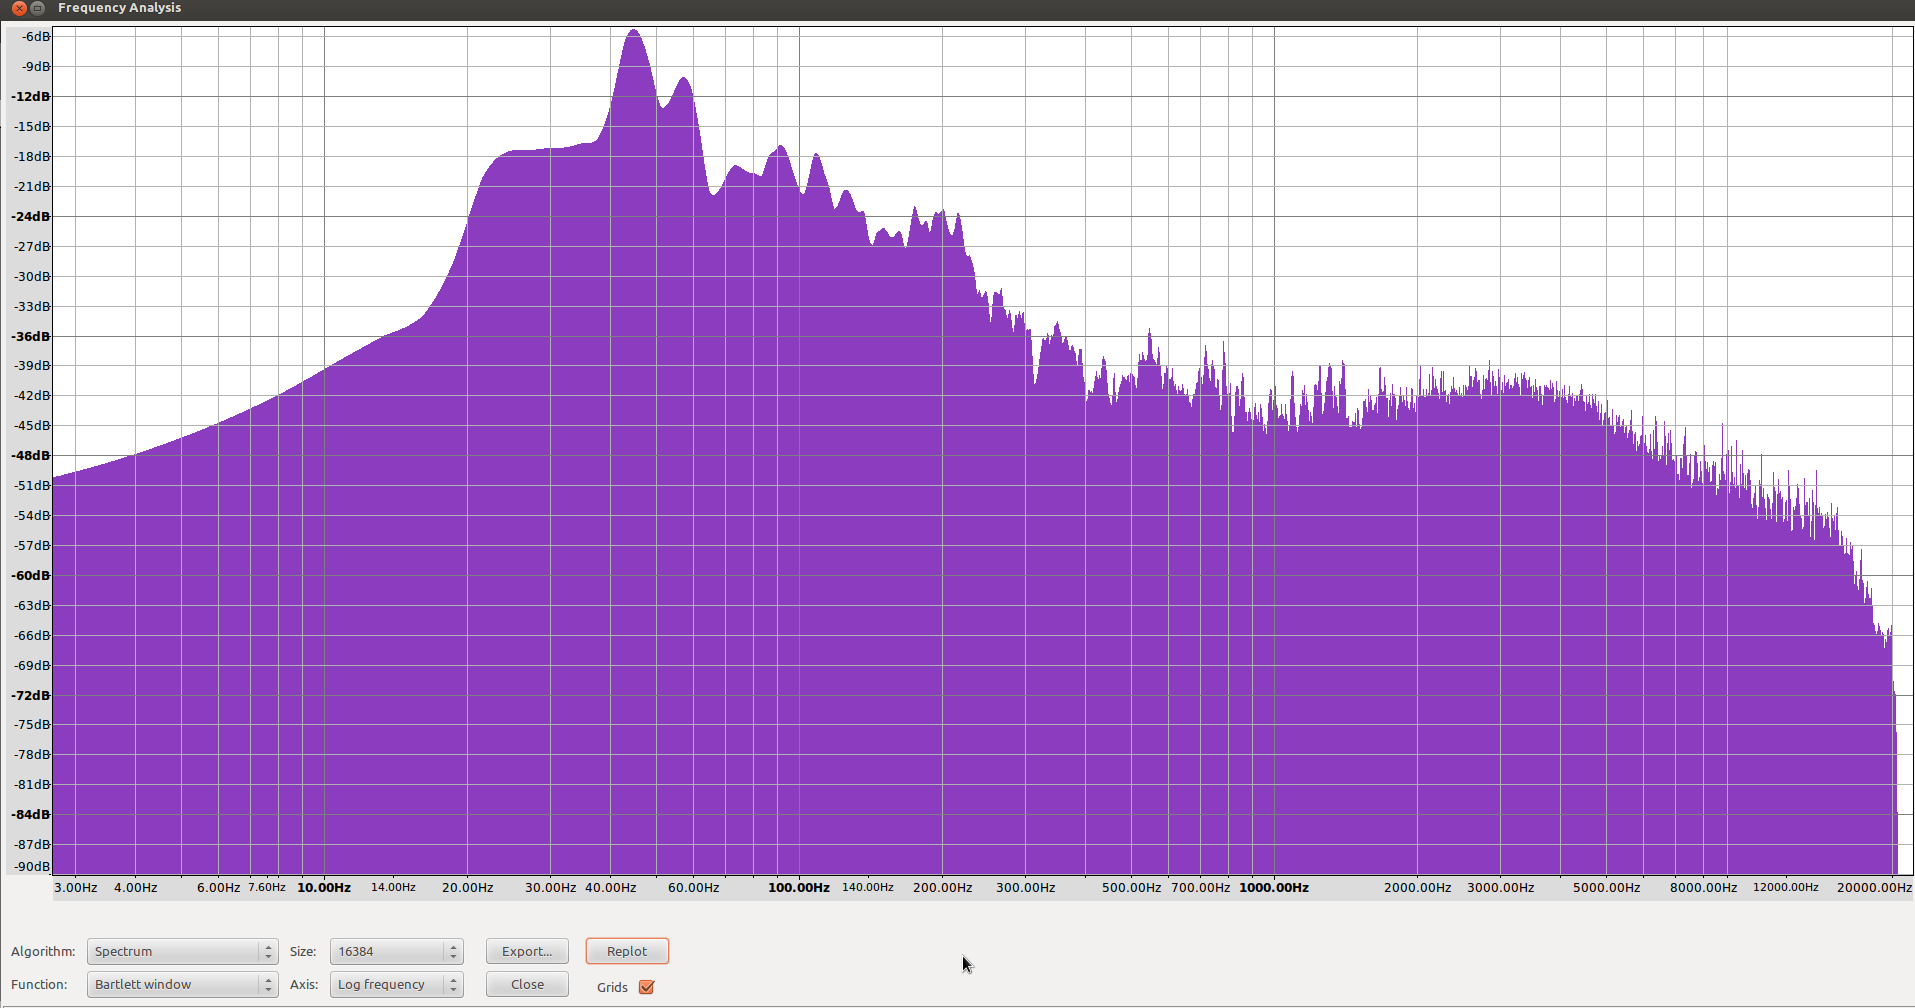Click the Close button
This screenshot has height=1008, width=1915.
(x=527, y=984)
